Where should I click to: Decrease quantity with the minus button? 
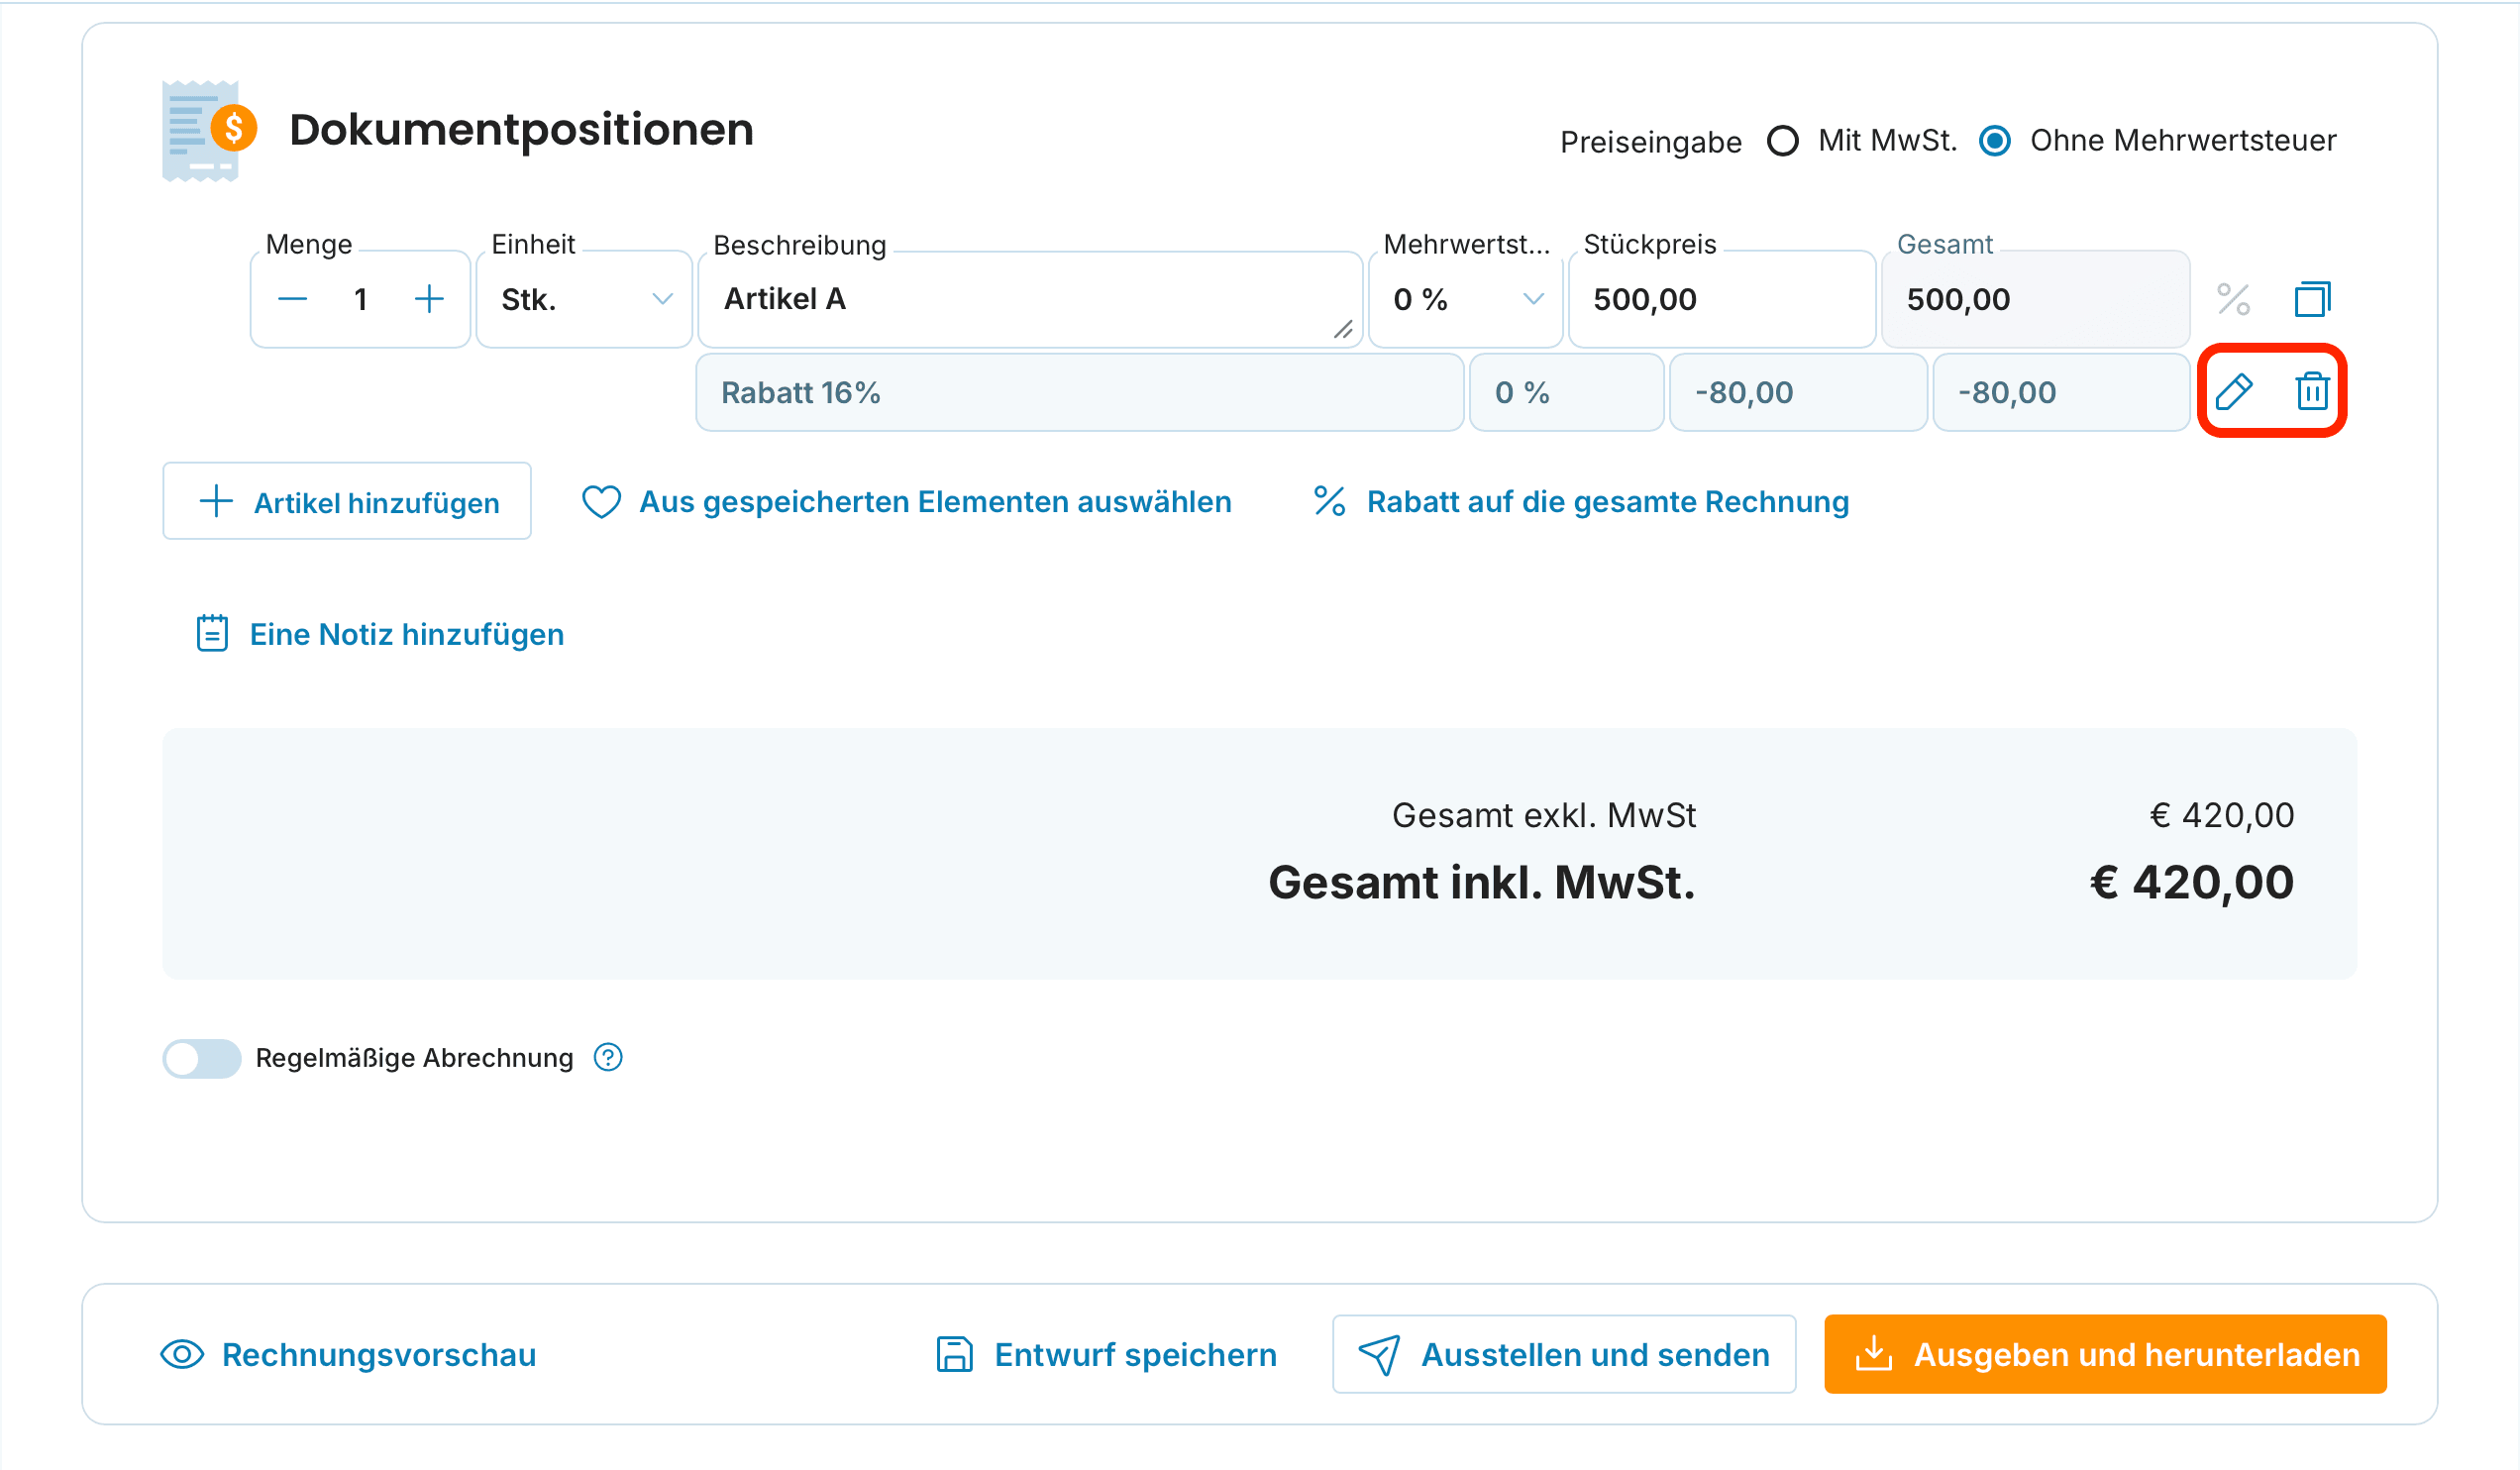pos(292,299)
